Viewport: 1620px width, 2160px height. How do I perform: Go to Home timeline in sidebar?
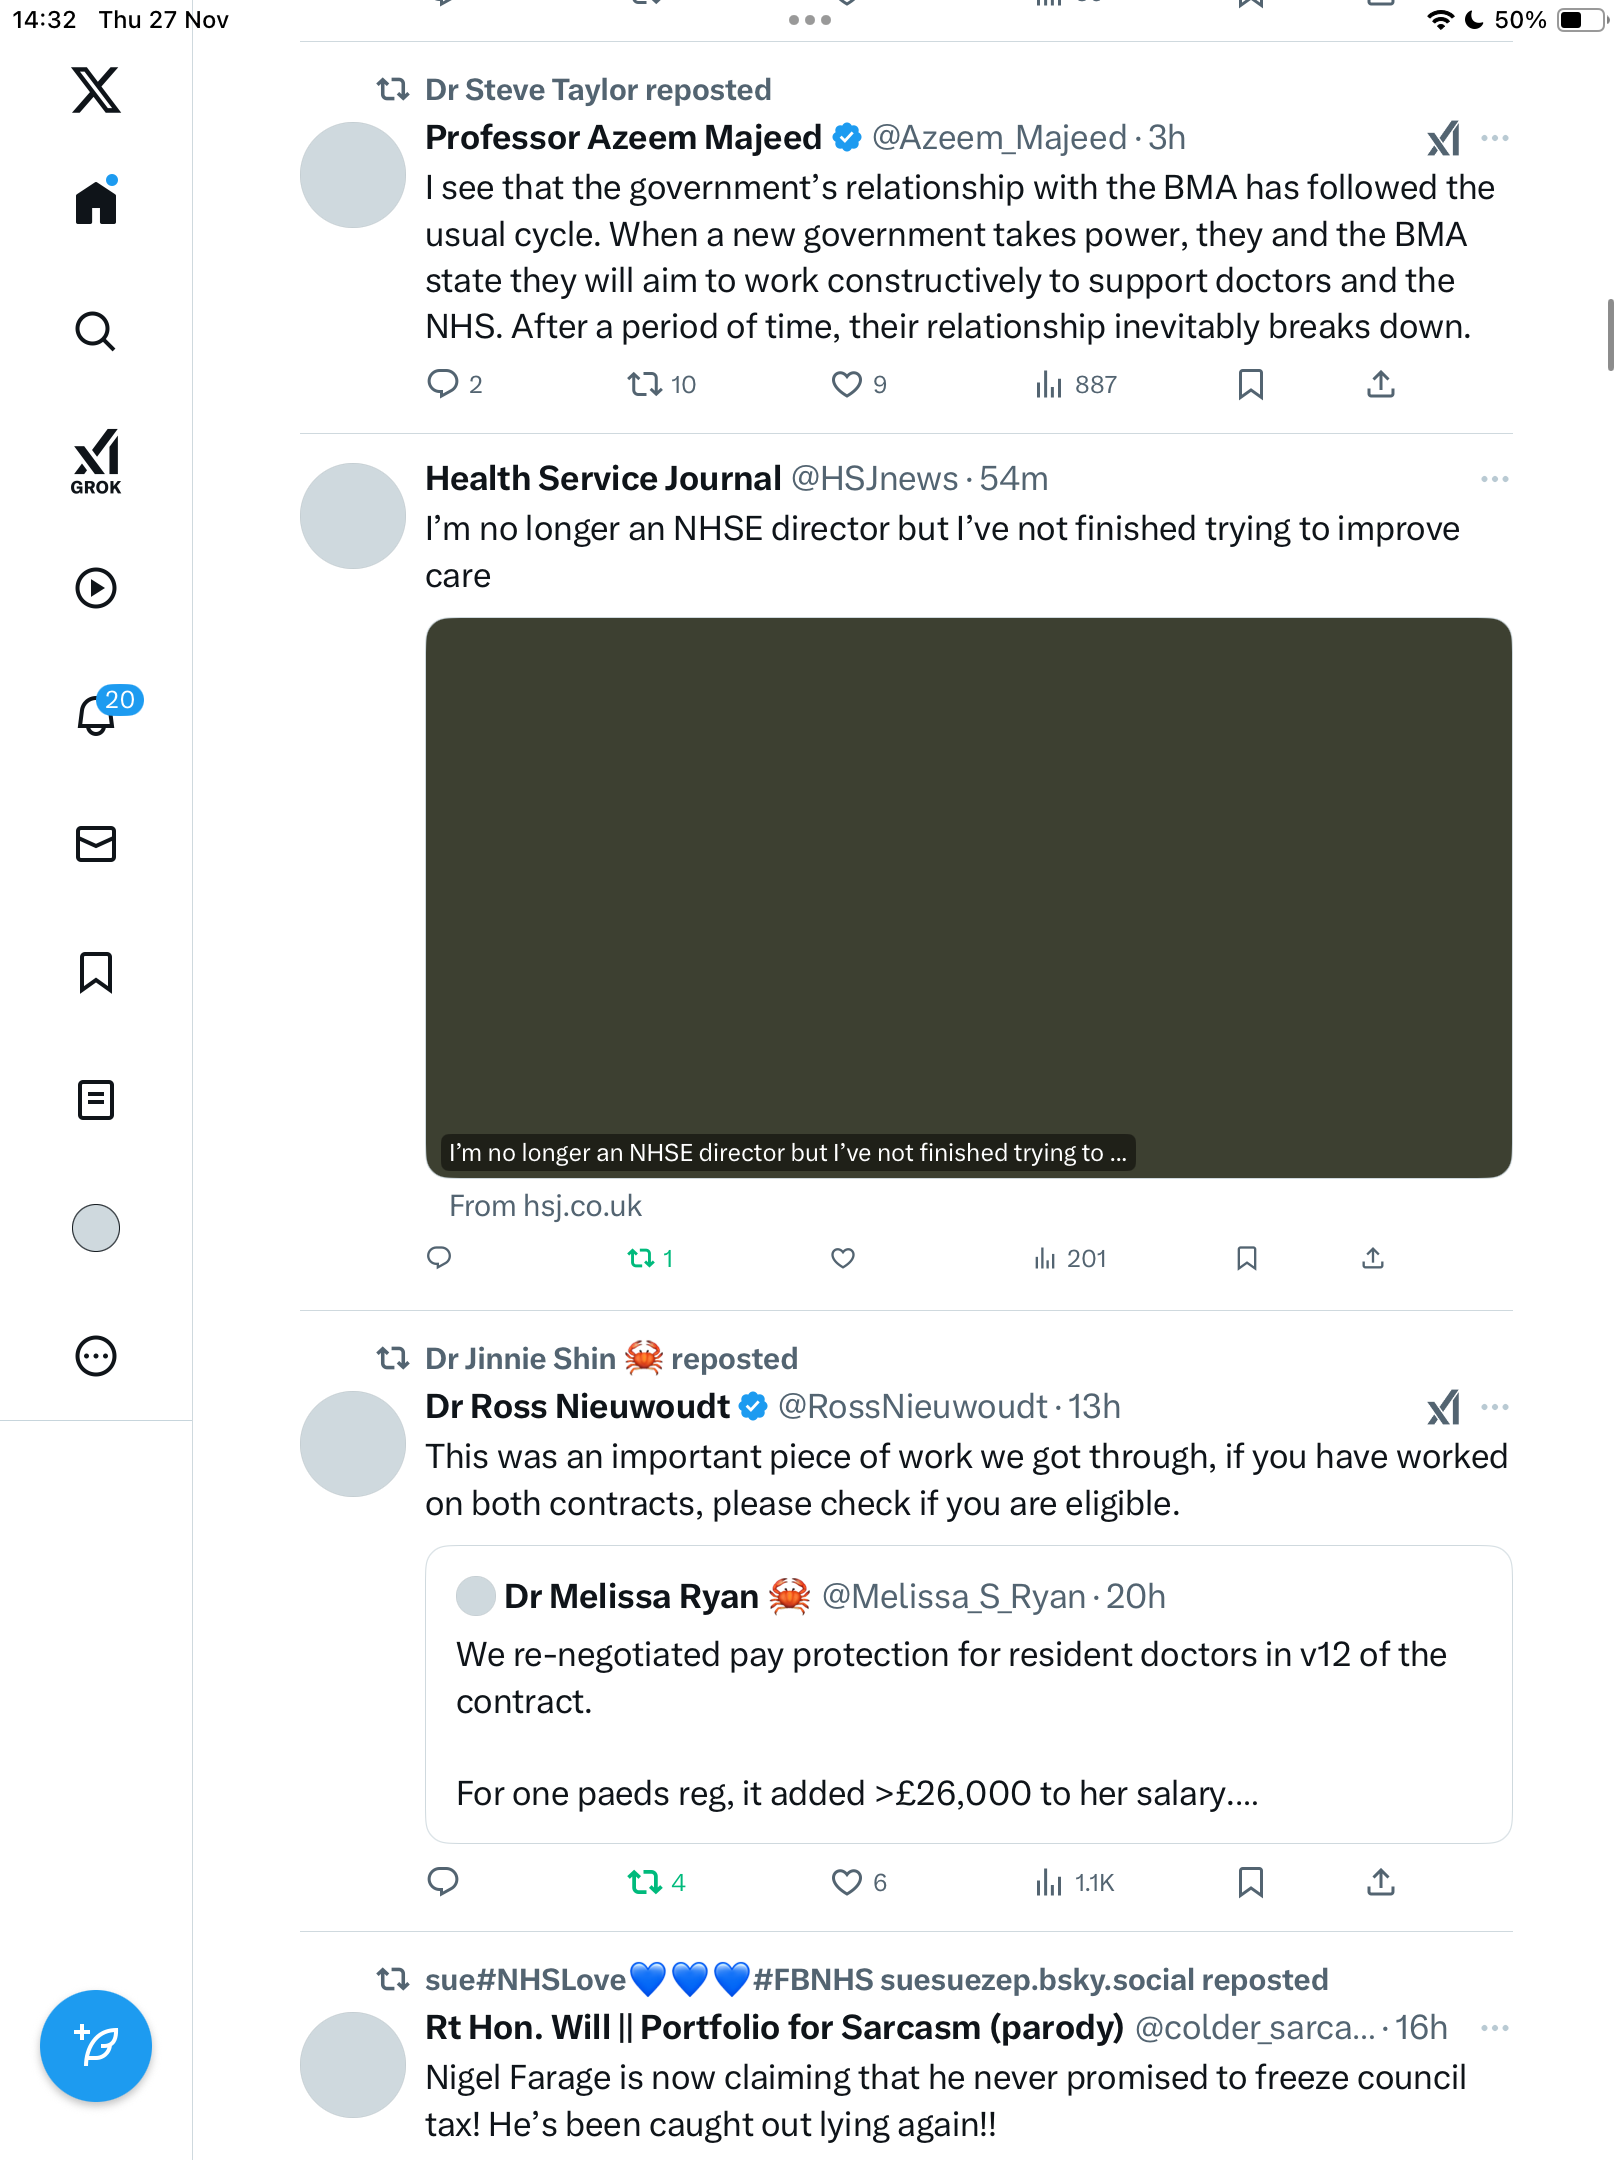(96, 203)
